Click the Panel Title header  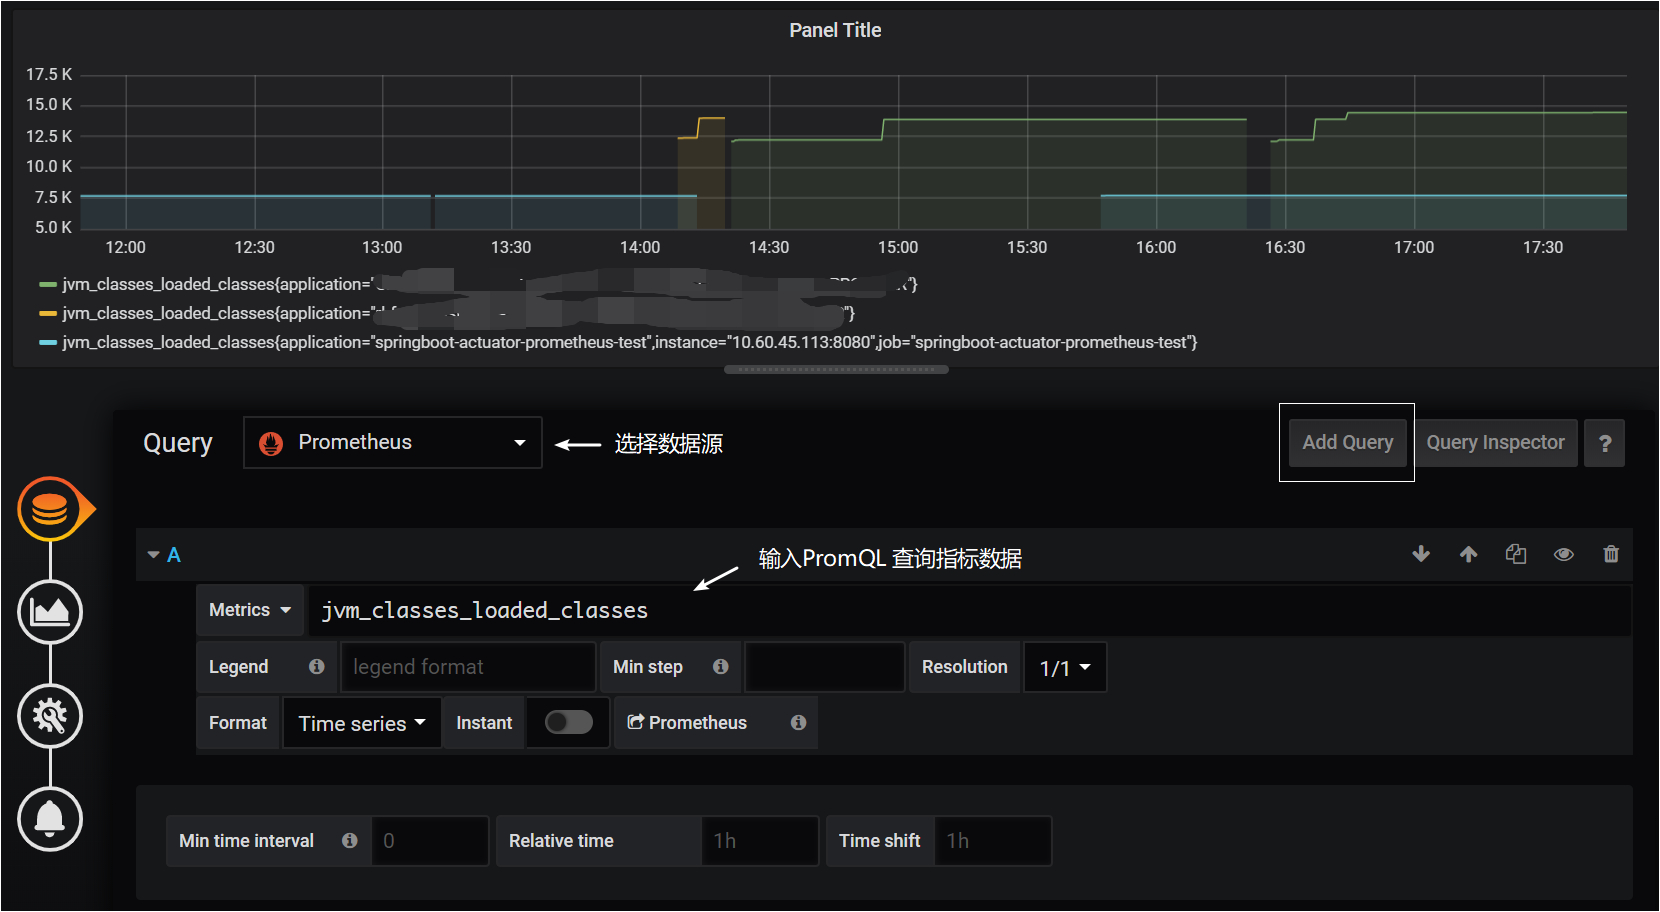835,30
